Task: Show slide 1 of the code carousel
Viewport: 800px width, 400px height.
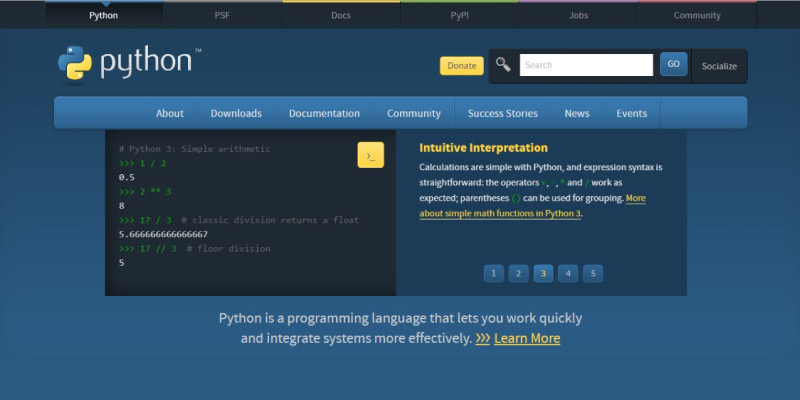Action: click(x=493, y=273)
